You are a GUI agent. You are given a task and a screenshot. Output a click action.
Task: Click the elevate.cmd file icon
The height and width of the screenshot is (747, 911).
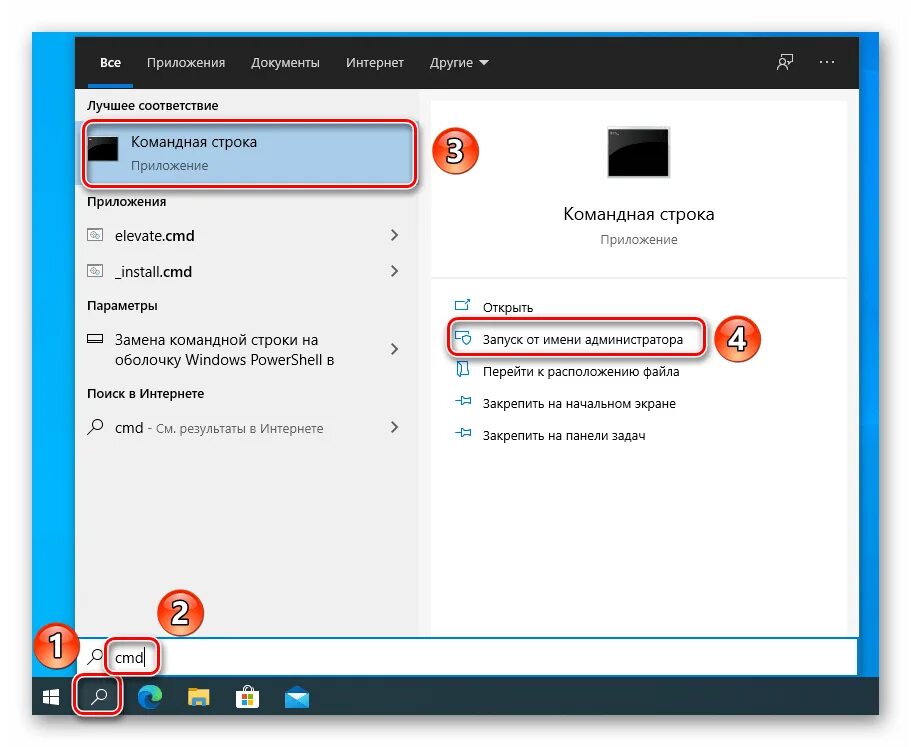95,235
